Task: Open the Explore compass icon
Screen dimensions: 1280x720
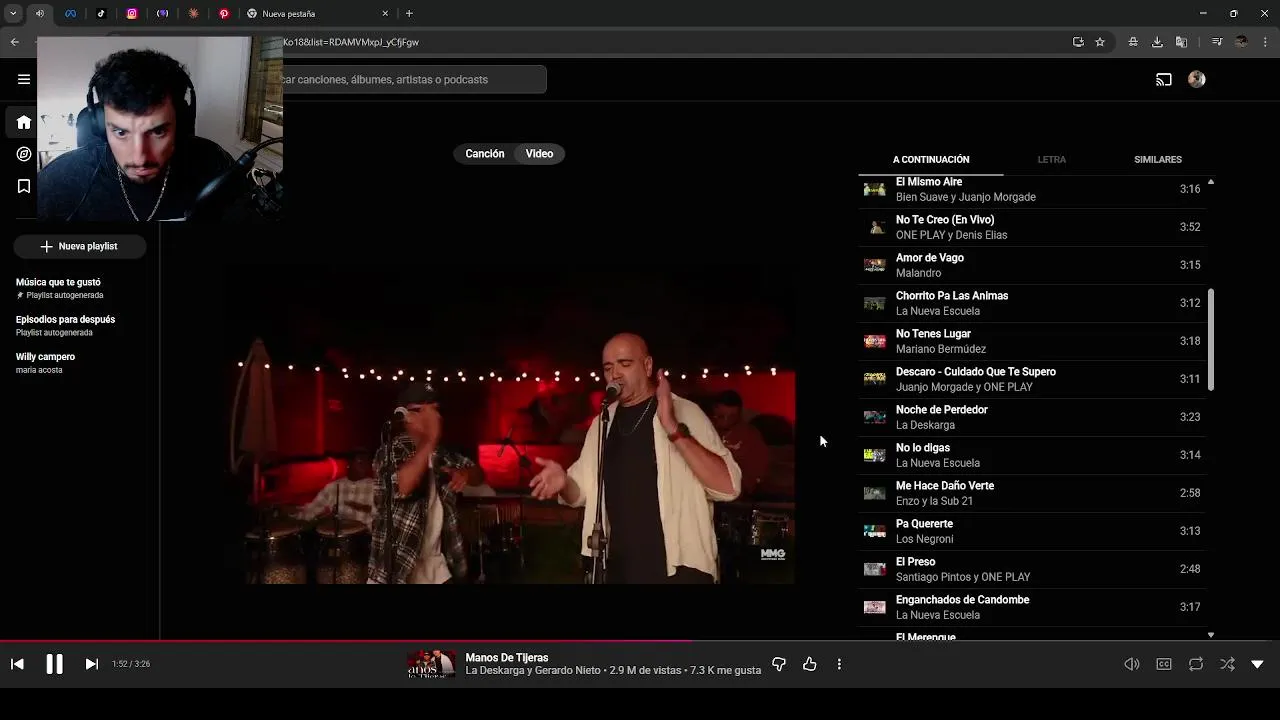Action: pos(24,154)
